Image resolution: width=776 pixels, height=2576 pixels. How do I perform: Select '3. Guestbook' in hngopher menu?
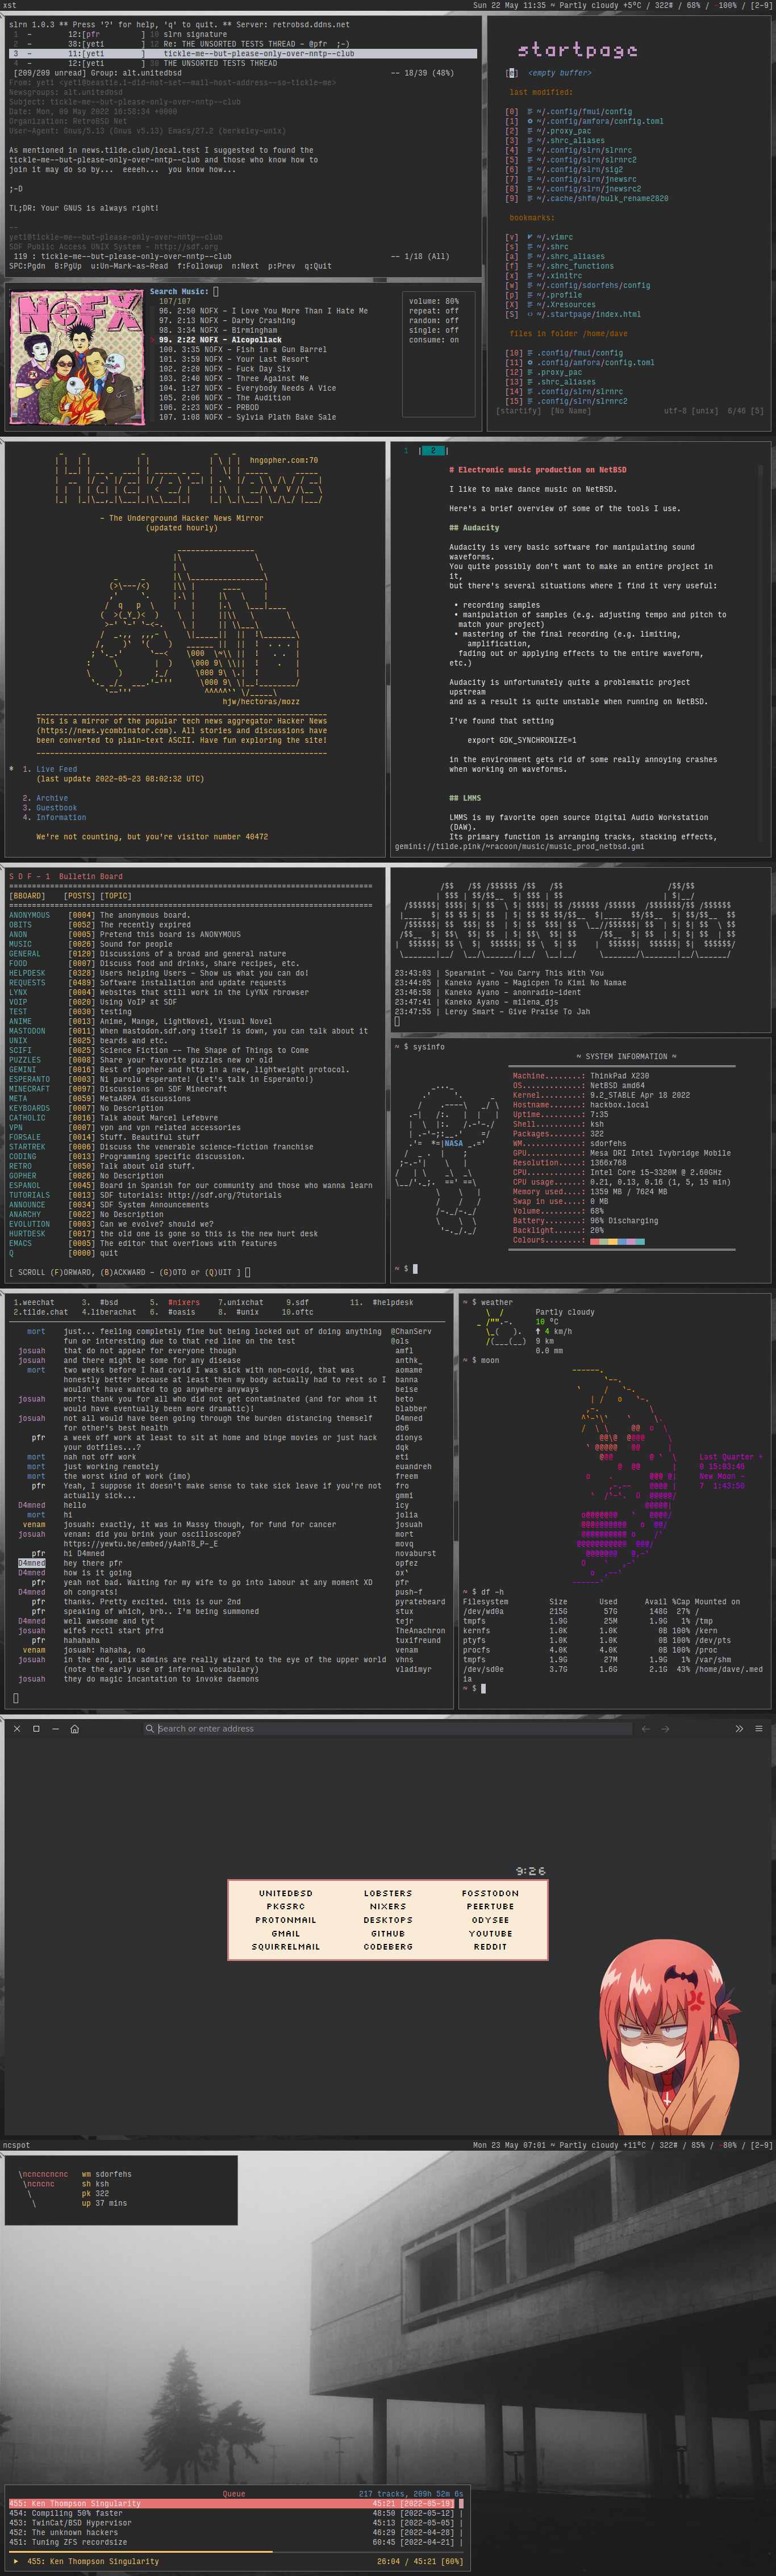click(x=50, y=808)
